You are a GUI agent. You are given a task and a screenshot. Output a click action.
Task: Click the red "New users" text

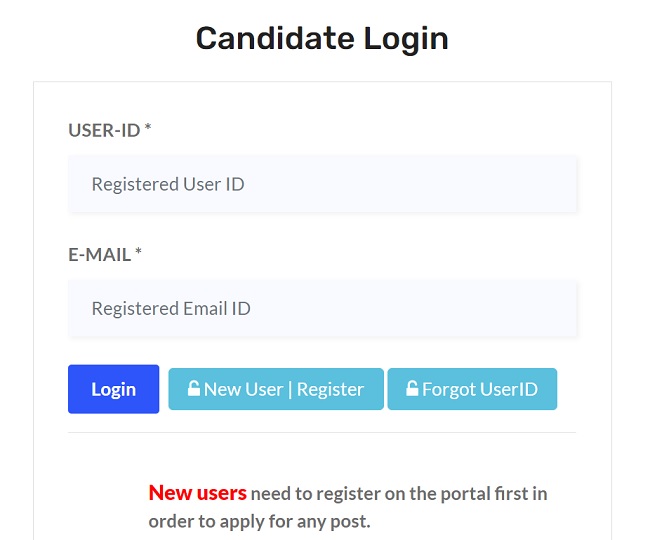[x=197, y=493]
